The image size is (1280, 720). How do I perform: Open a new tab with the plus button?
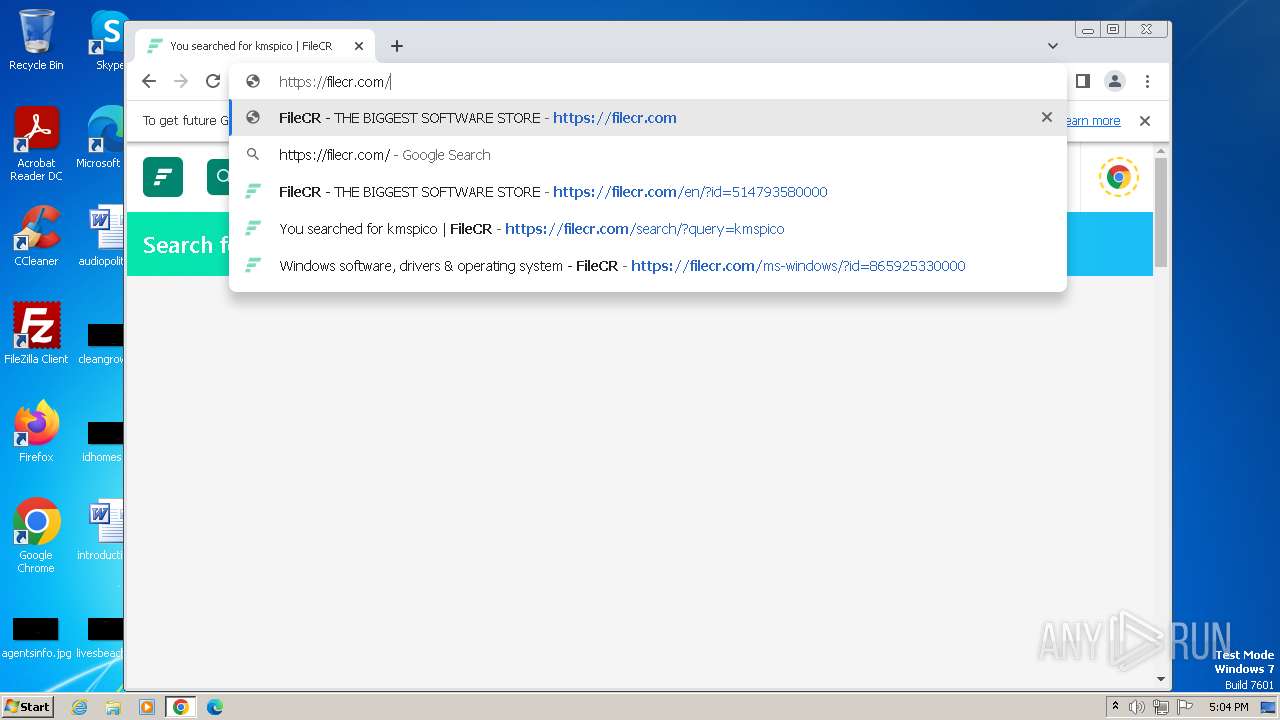[x=397, y=46]
